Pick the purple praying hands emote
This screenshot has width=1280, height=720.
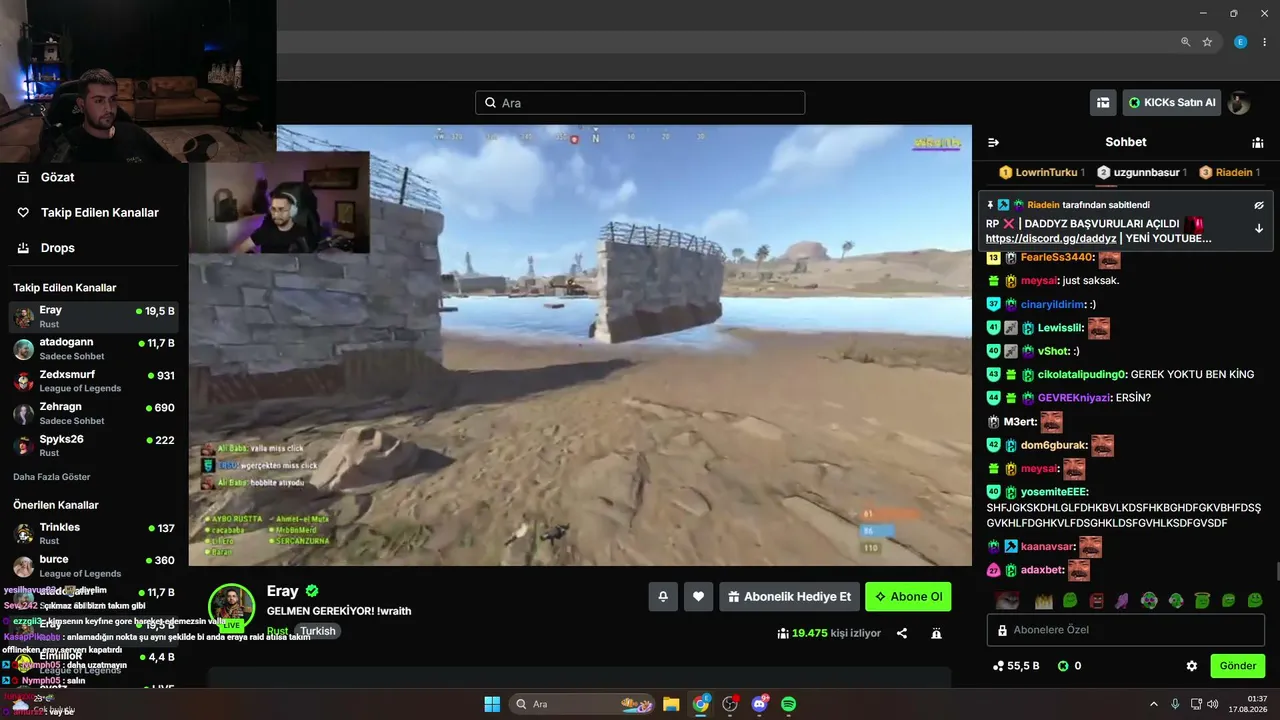pos(1123,601)
